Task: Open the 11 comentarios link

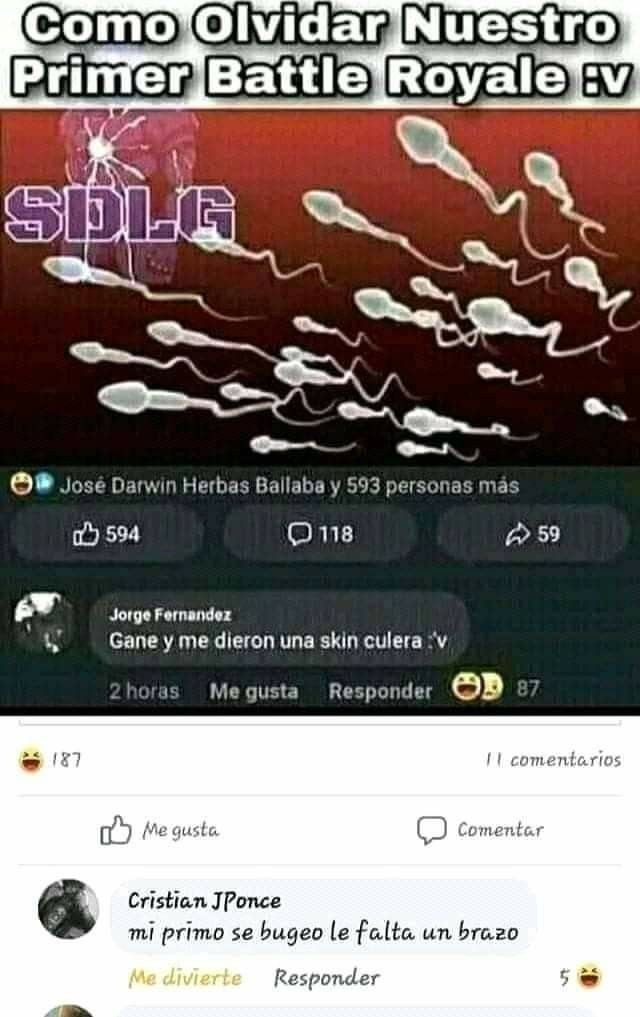Action: point(553,760)
